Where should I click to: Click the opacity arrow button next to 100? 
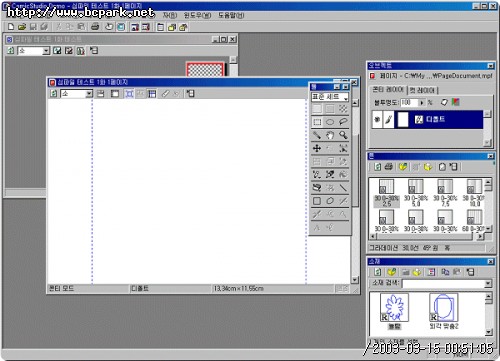[x=422, y=103]
